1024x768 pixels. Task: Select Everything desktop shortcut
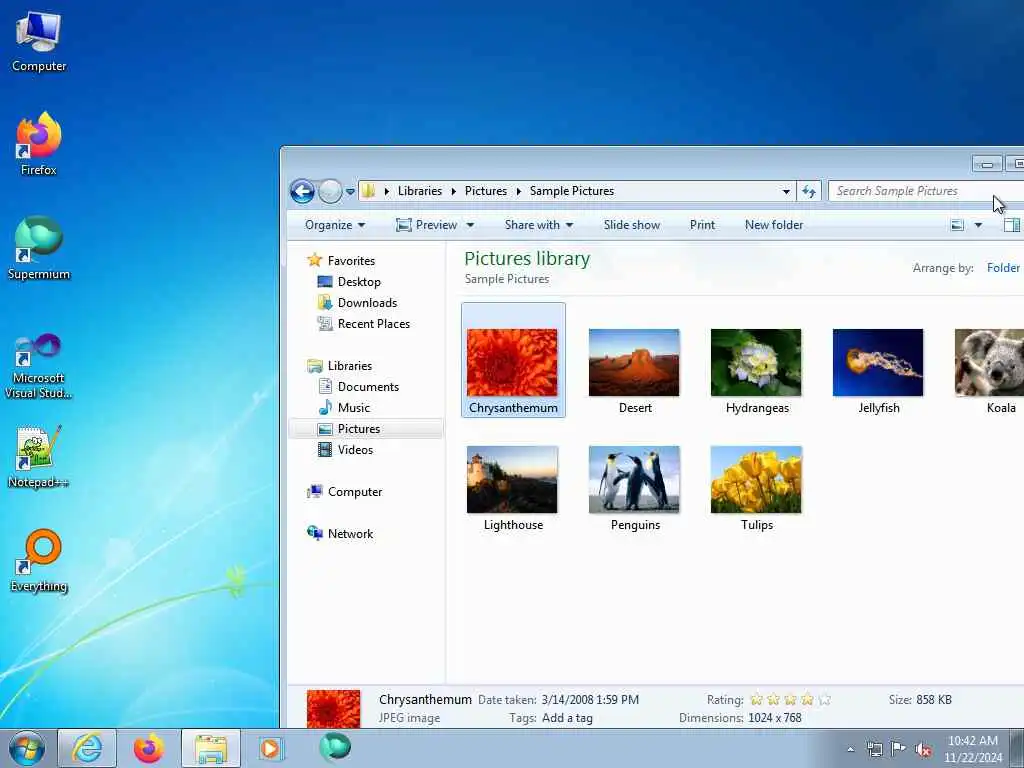[x=39, y=560]
